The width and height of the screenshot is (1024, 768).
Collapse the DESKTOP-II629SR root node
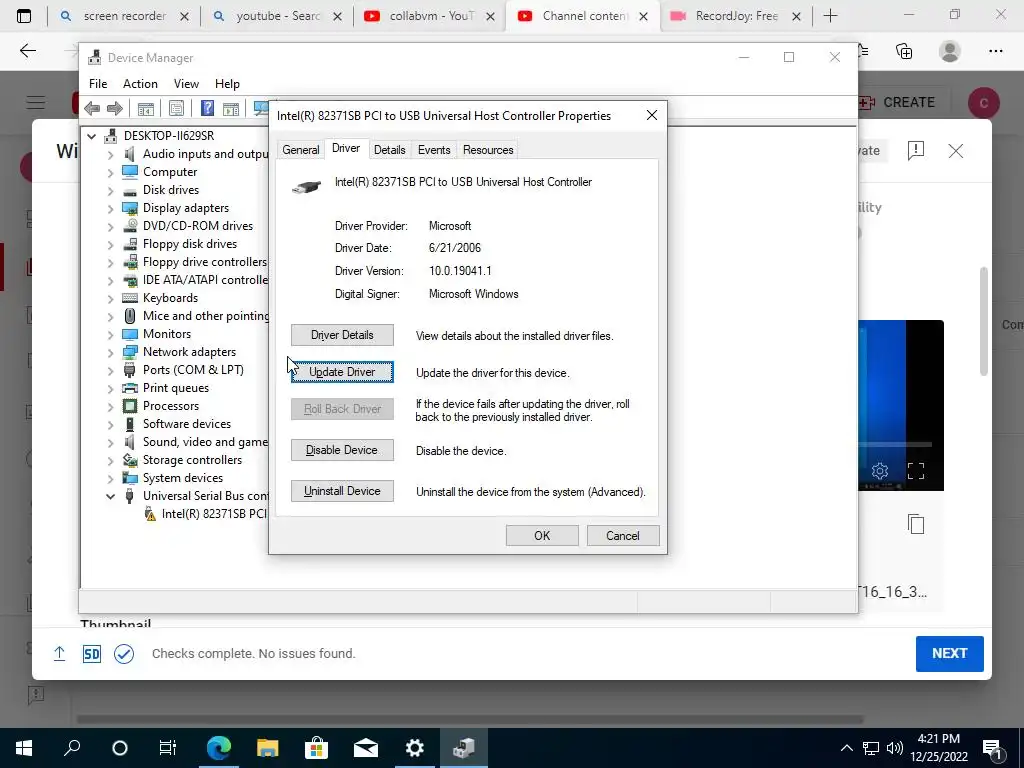point(91,136)
